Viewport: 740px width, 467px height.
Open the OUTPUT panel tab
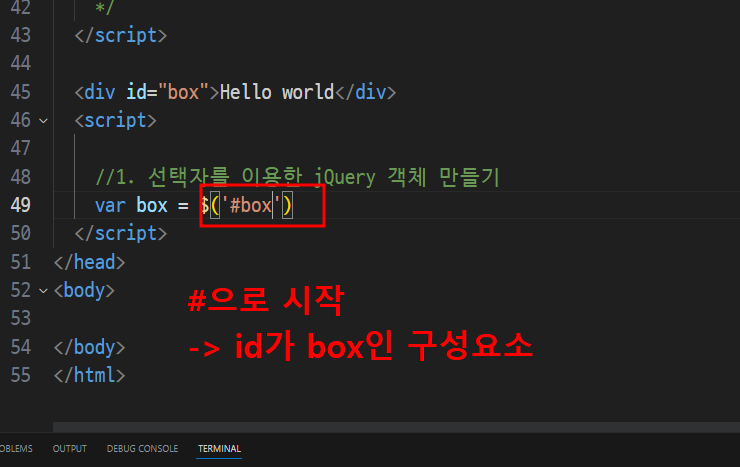(70, 449)
